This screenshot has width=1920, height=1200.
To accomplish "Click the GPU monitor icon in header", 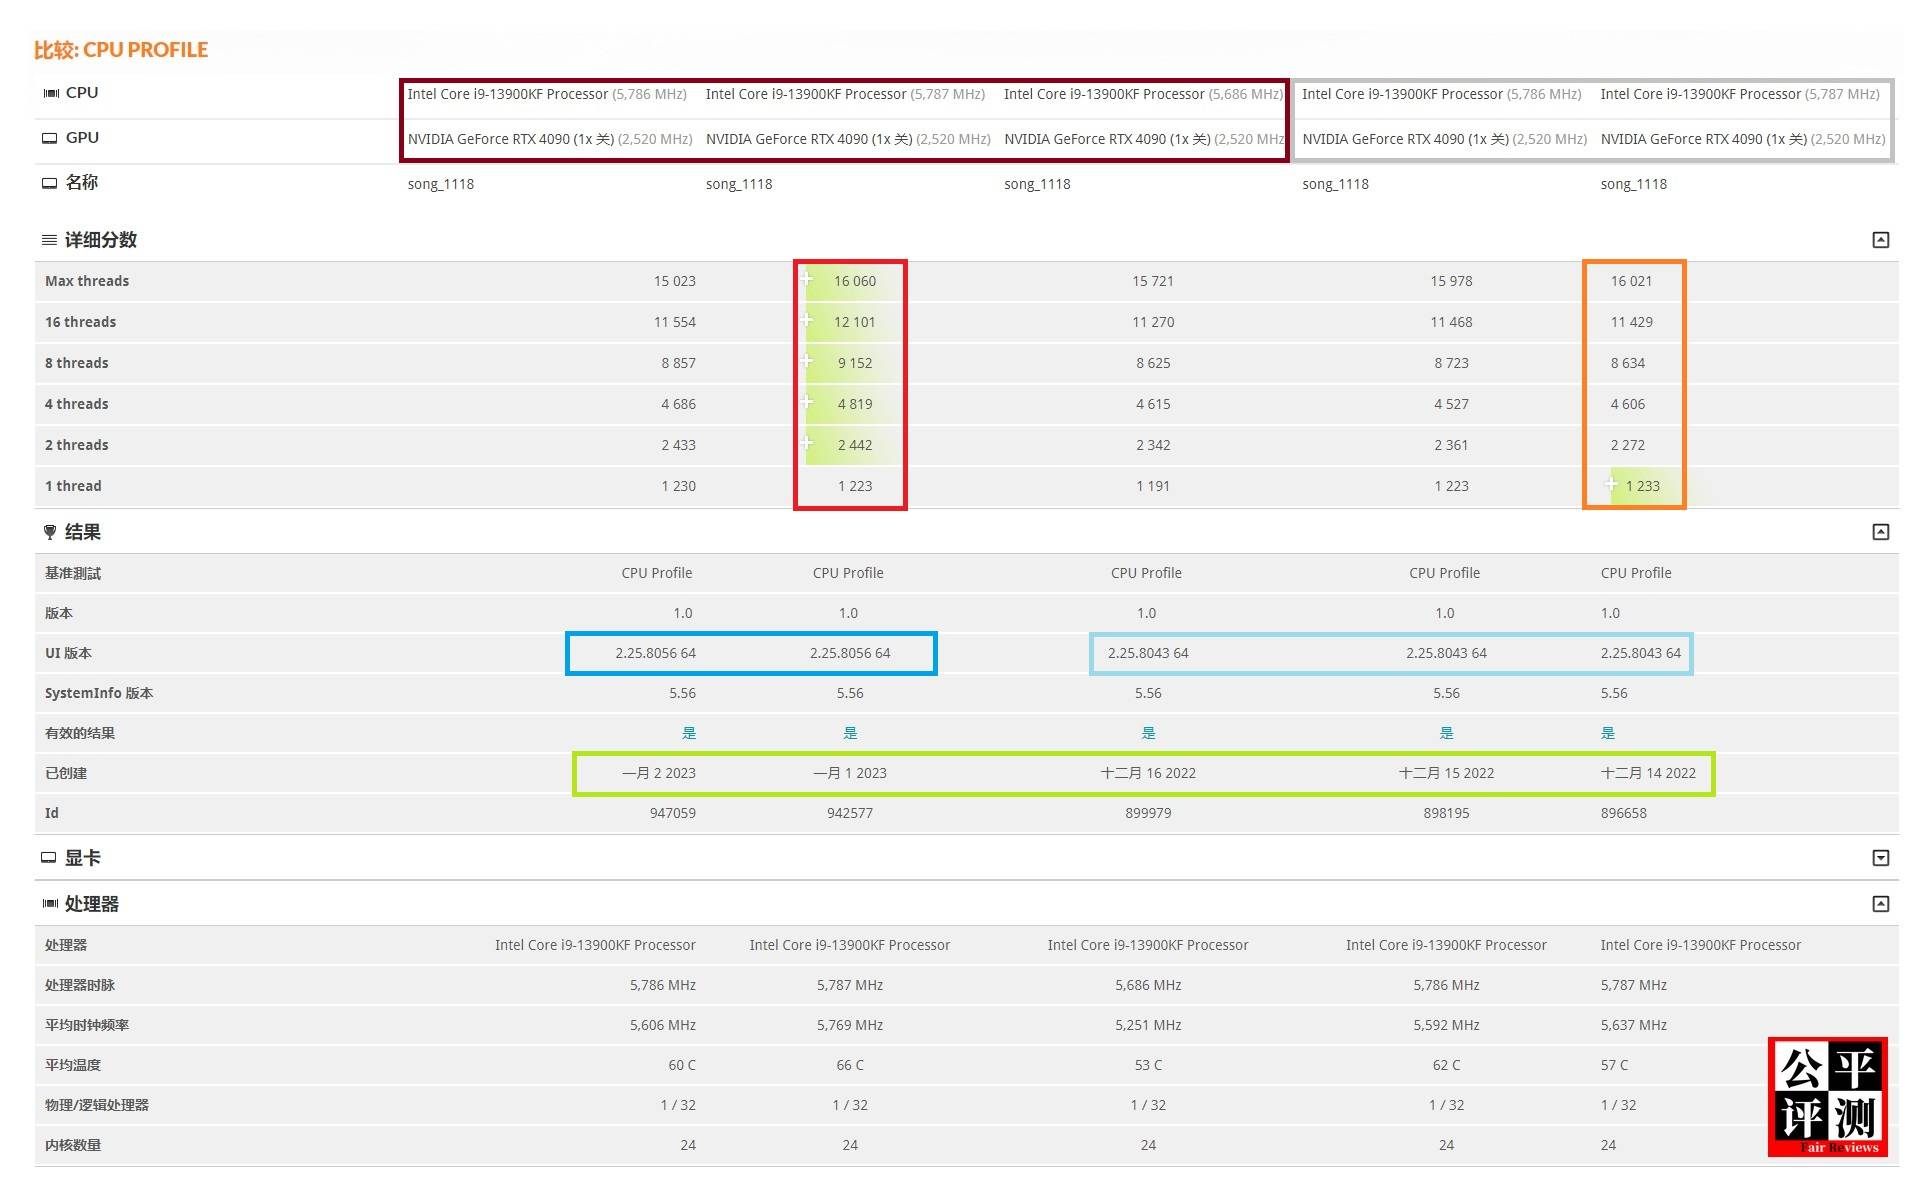I will coord(49,138).
